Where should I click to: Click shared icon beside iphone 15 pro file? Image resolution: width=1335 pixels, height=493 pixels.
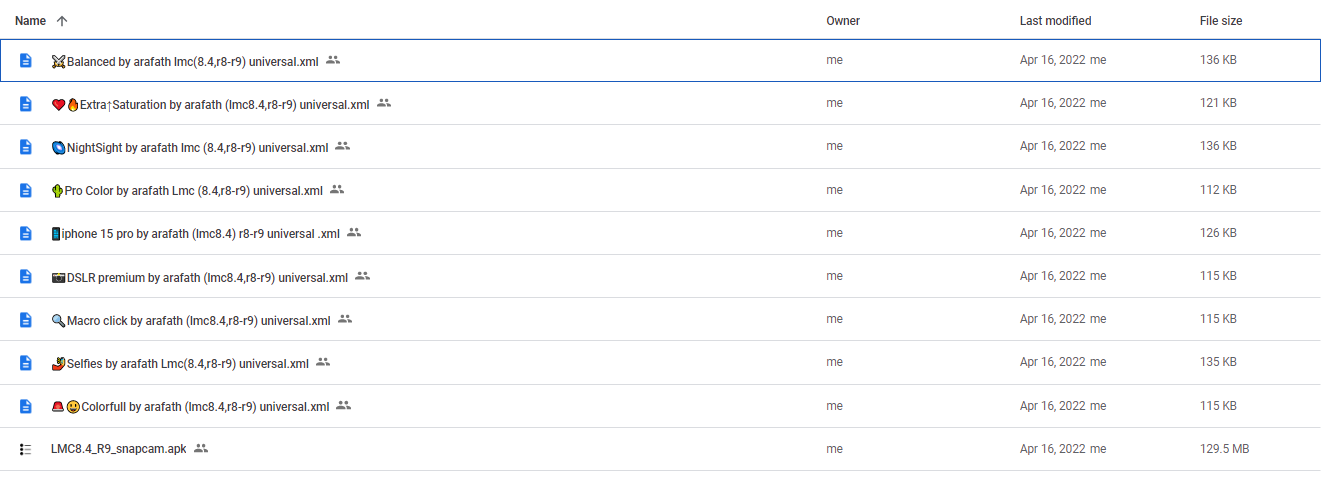tap(354, 232)
